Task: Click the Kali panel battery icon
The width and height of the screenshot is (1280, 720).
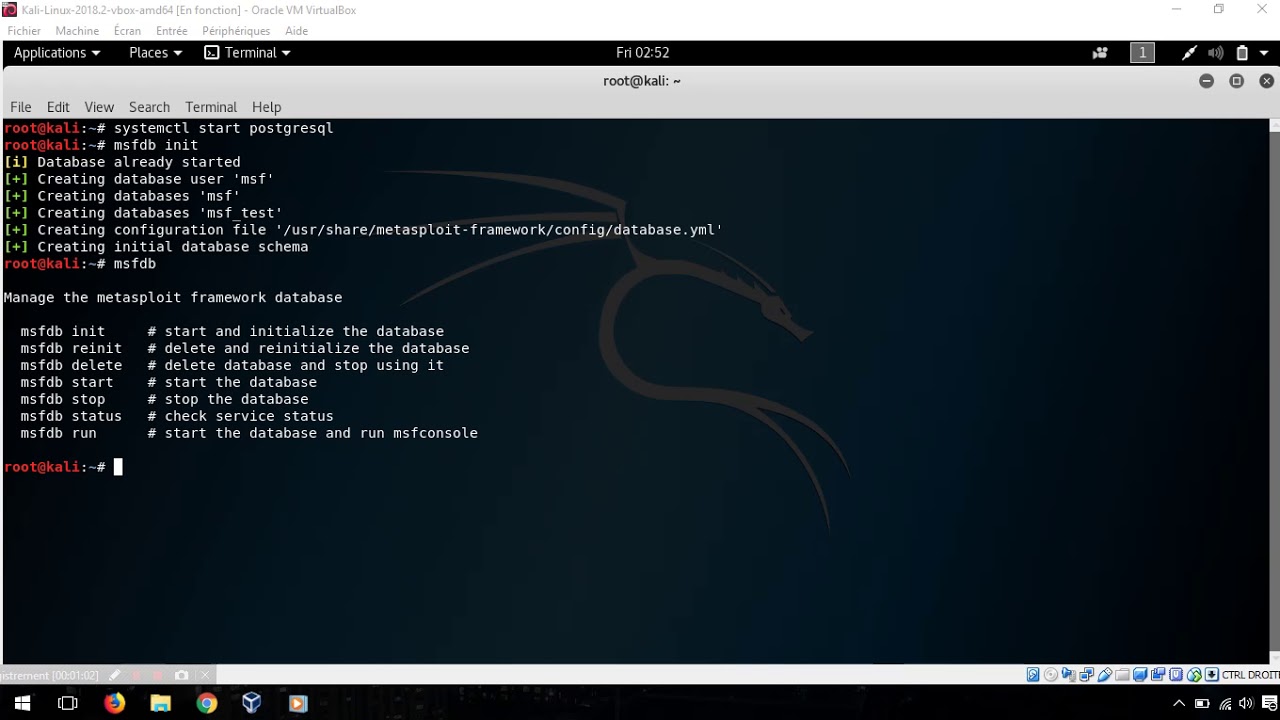Action: coord(1242,53)
